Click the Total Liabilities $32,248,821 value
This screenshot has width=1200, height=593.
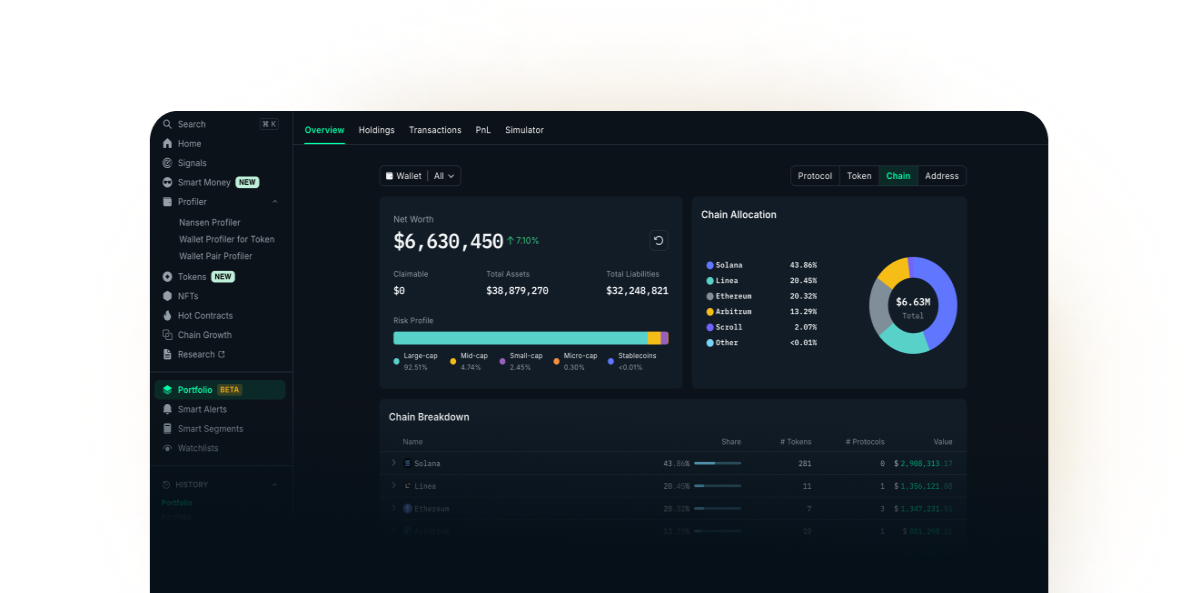[637, 291]
